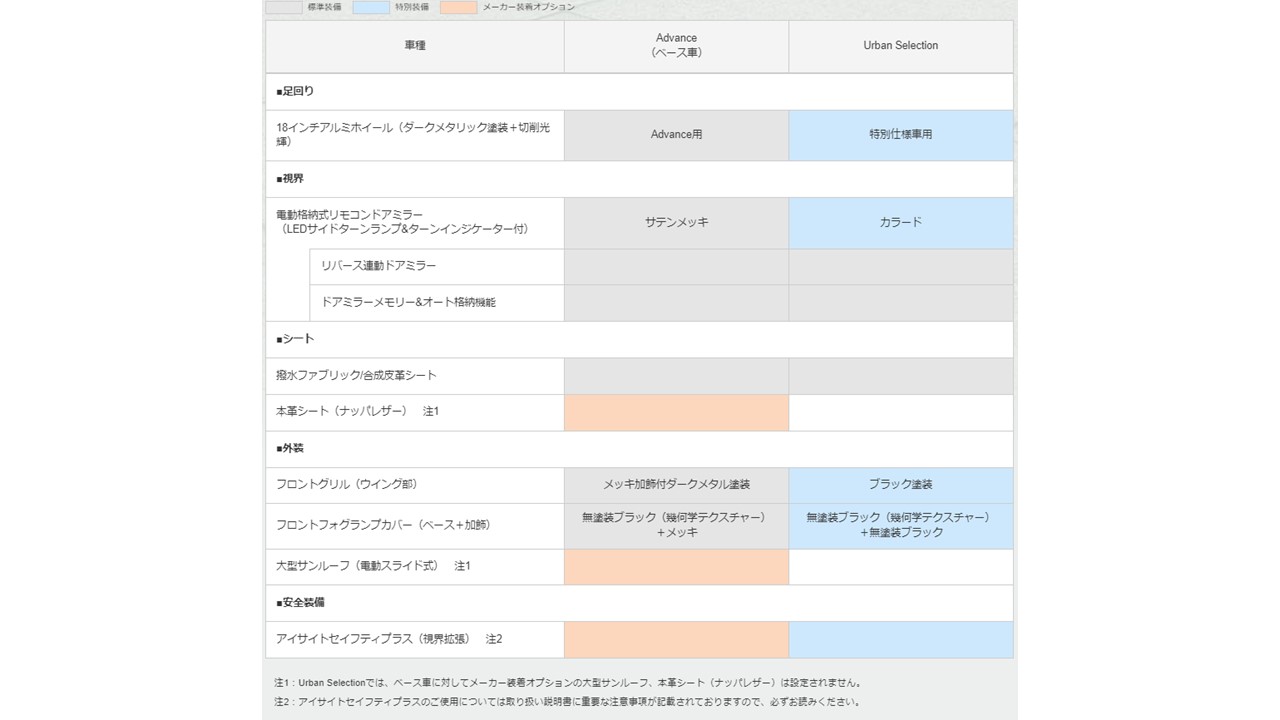Click the Advance用 wheel cell
Image resolution: width=1280 pixels, height=720 pixels.
click(676, 135)
